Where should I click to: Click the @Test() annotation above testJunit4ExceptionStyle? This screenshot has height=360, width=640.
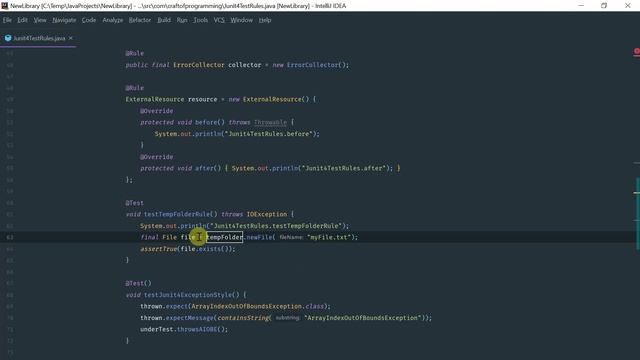tap(138, 283)
